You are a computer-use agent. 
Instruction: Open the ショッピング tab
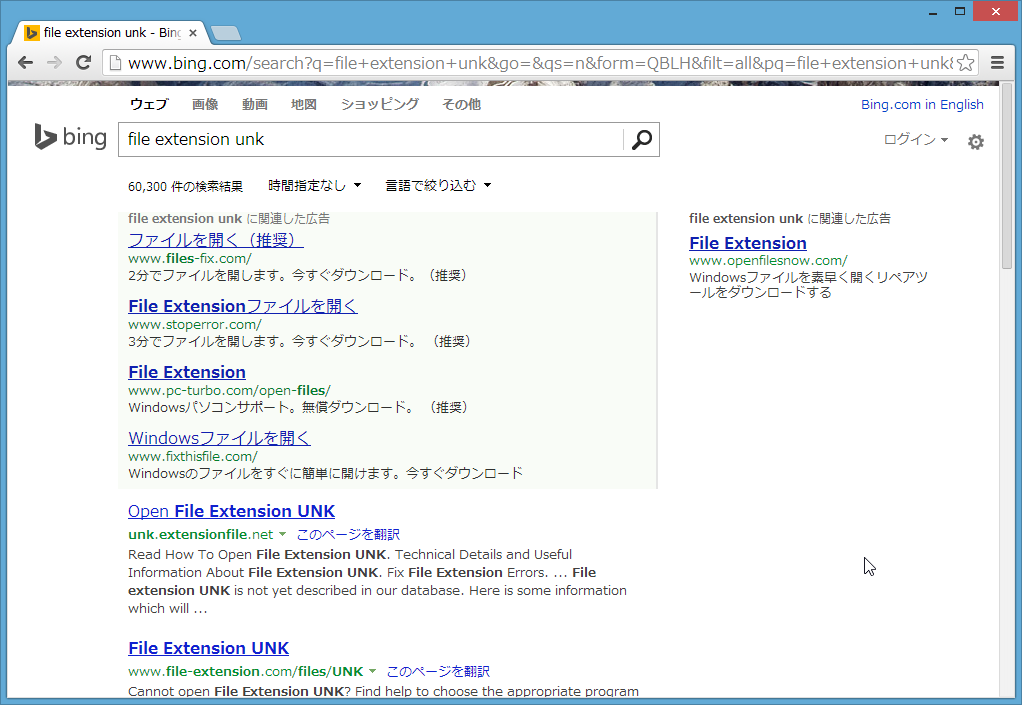[380, 104]
